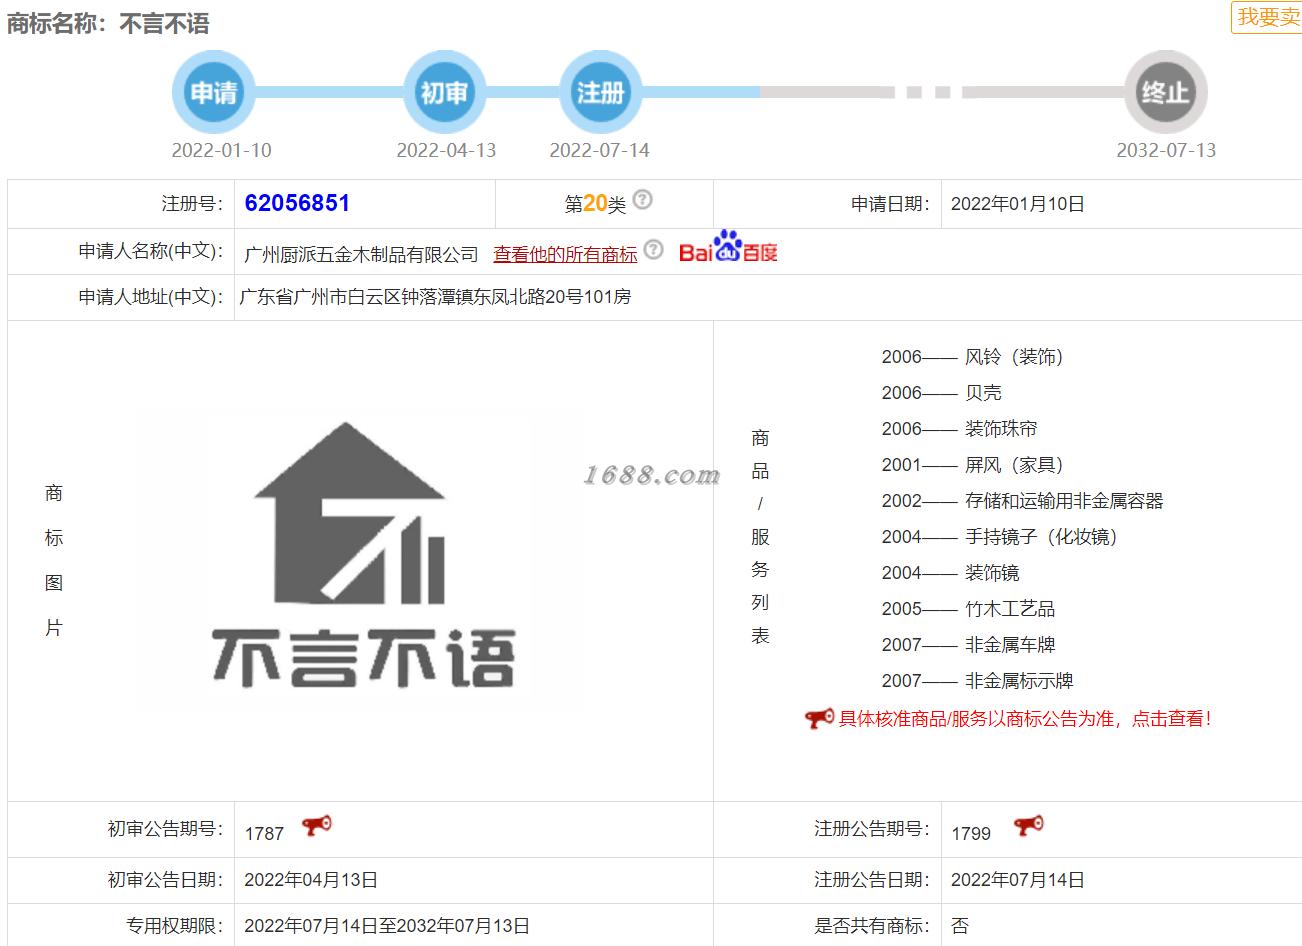Image resolution: width=1302 pixels, height=946 pixels.
Task: Click the 商标名称：不言不语 heading
Action: coord(109,23)
